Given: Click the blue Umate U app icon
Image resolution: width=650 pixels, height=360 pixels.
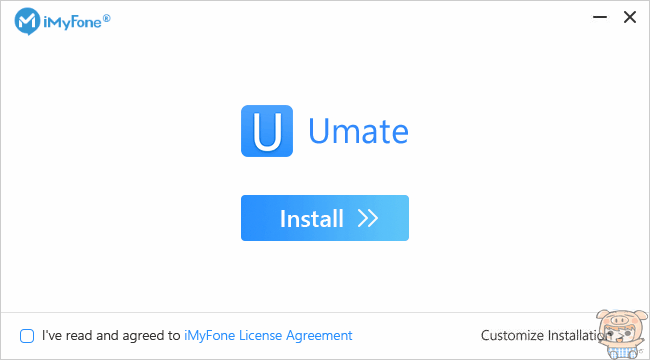Looking at the screenshot, I should (267, 131).
